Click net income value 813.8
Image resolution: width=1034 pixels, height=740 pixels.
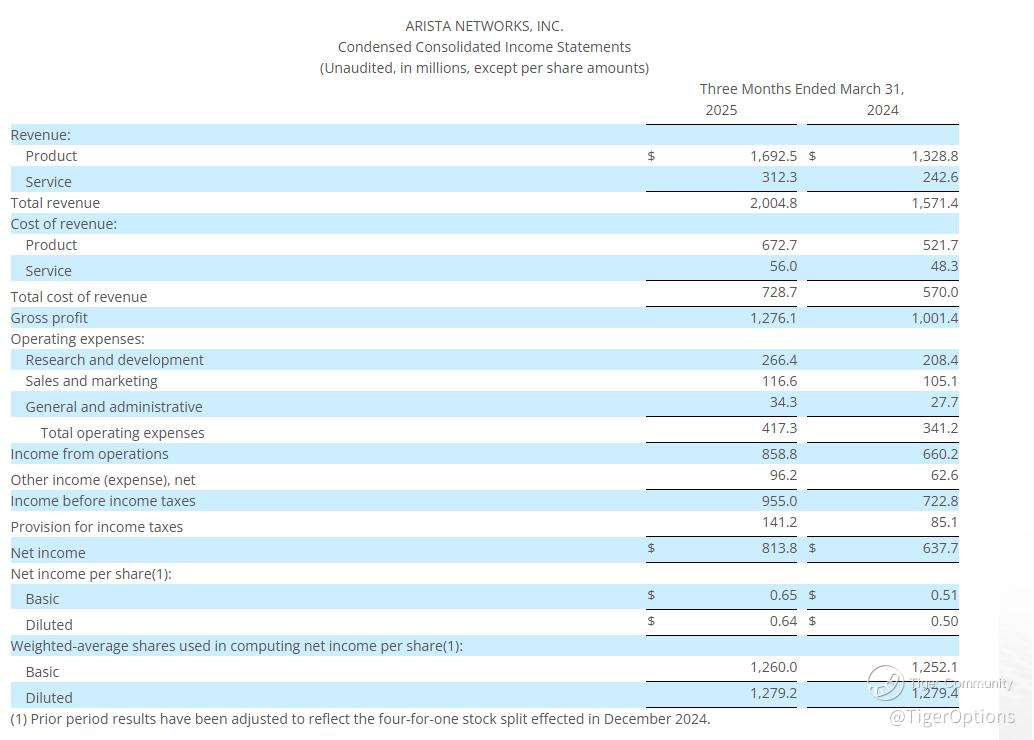click(x=779, y=548)
